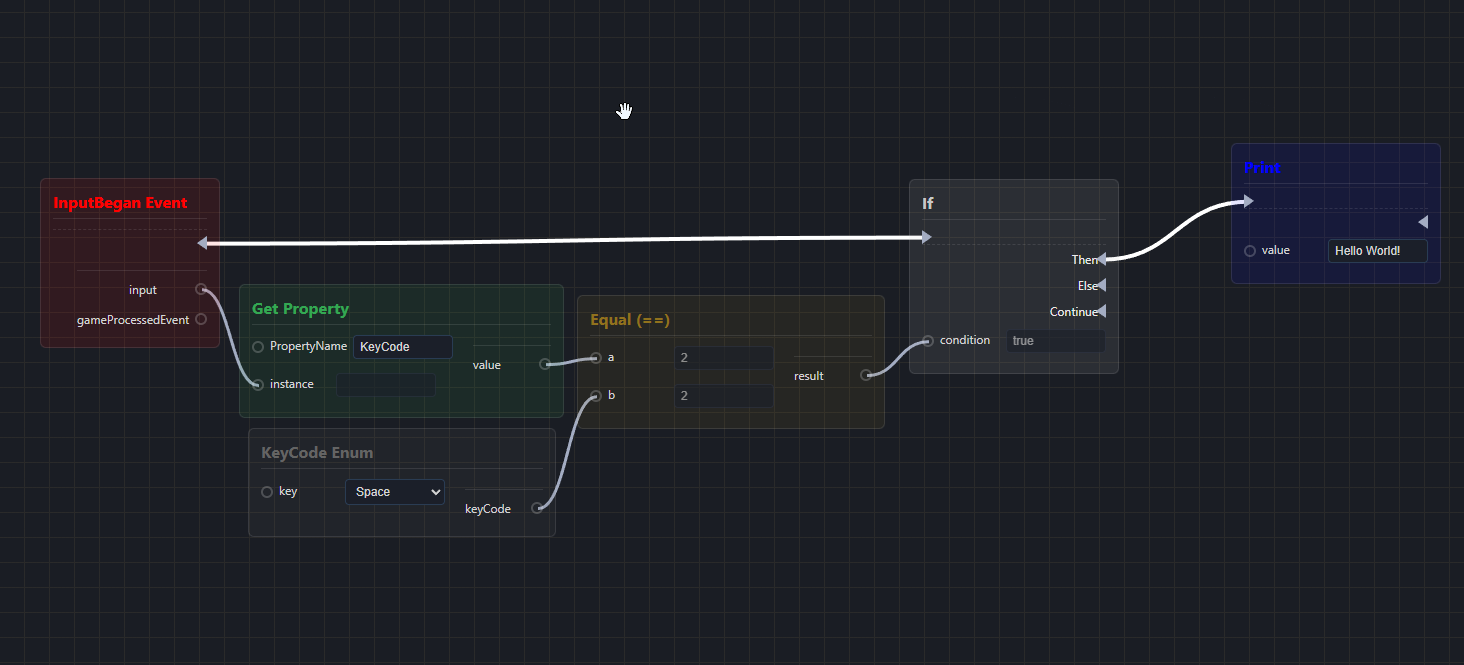Toggle the key radio button on KeyCode Enum
Image resolution: width=1464 pixels, height=665 pixels.
[266, 491]
